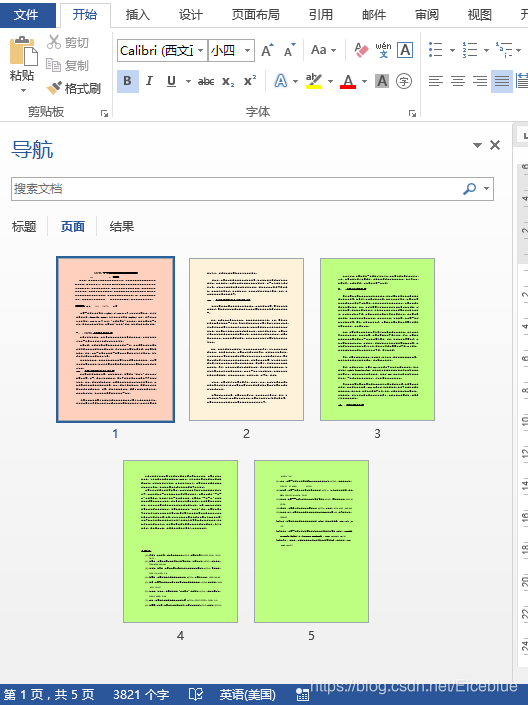This screenshot has height=705, width=528.
Task: Increase font size with the grow A icon
Action: [x=267, y=50]
